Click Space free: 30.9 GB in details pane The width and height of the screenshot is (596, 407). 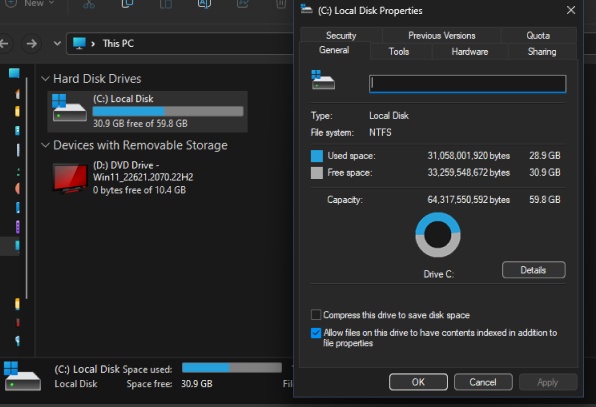[x=170, y=384]
